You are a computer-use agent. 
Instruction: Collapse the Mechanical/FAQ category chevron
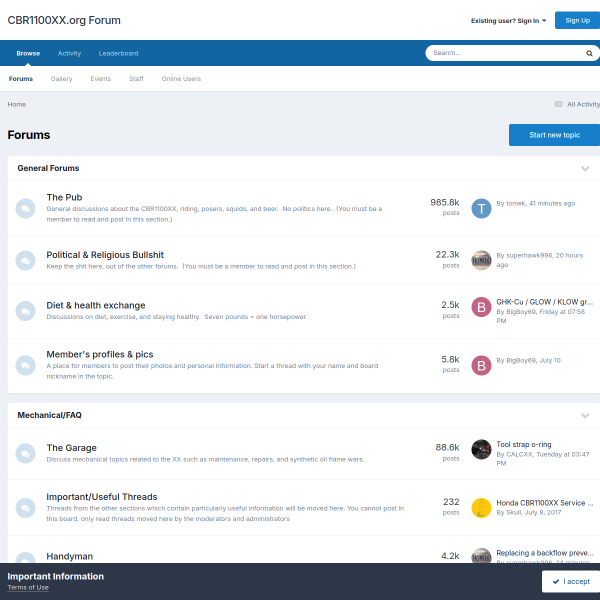pyautogui.click(x=585, y=416)
